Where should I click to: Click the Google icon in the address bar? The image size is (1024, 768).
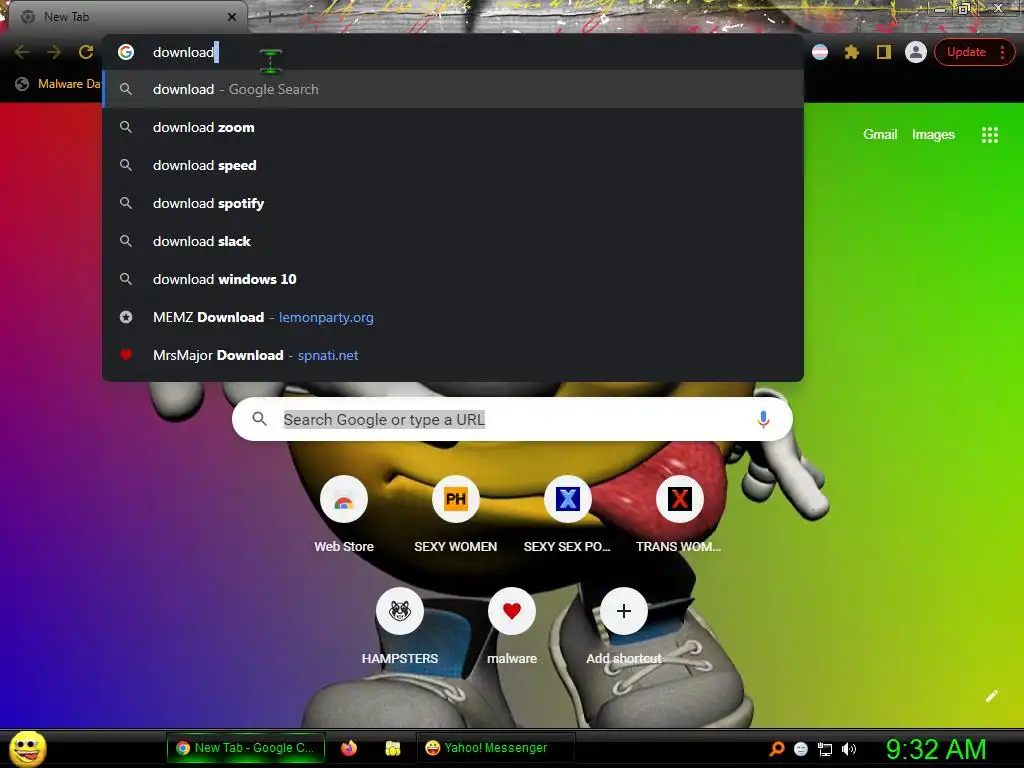tap(126, 52)
